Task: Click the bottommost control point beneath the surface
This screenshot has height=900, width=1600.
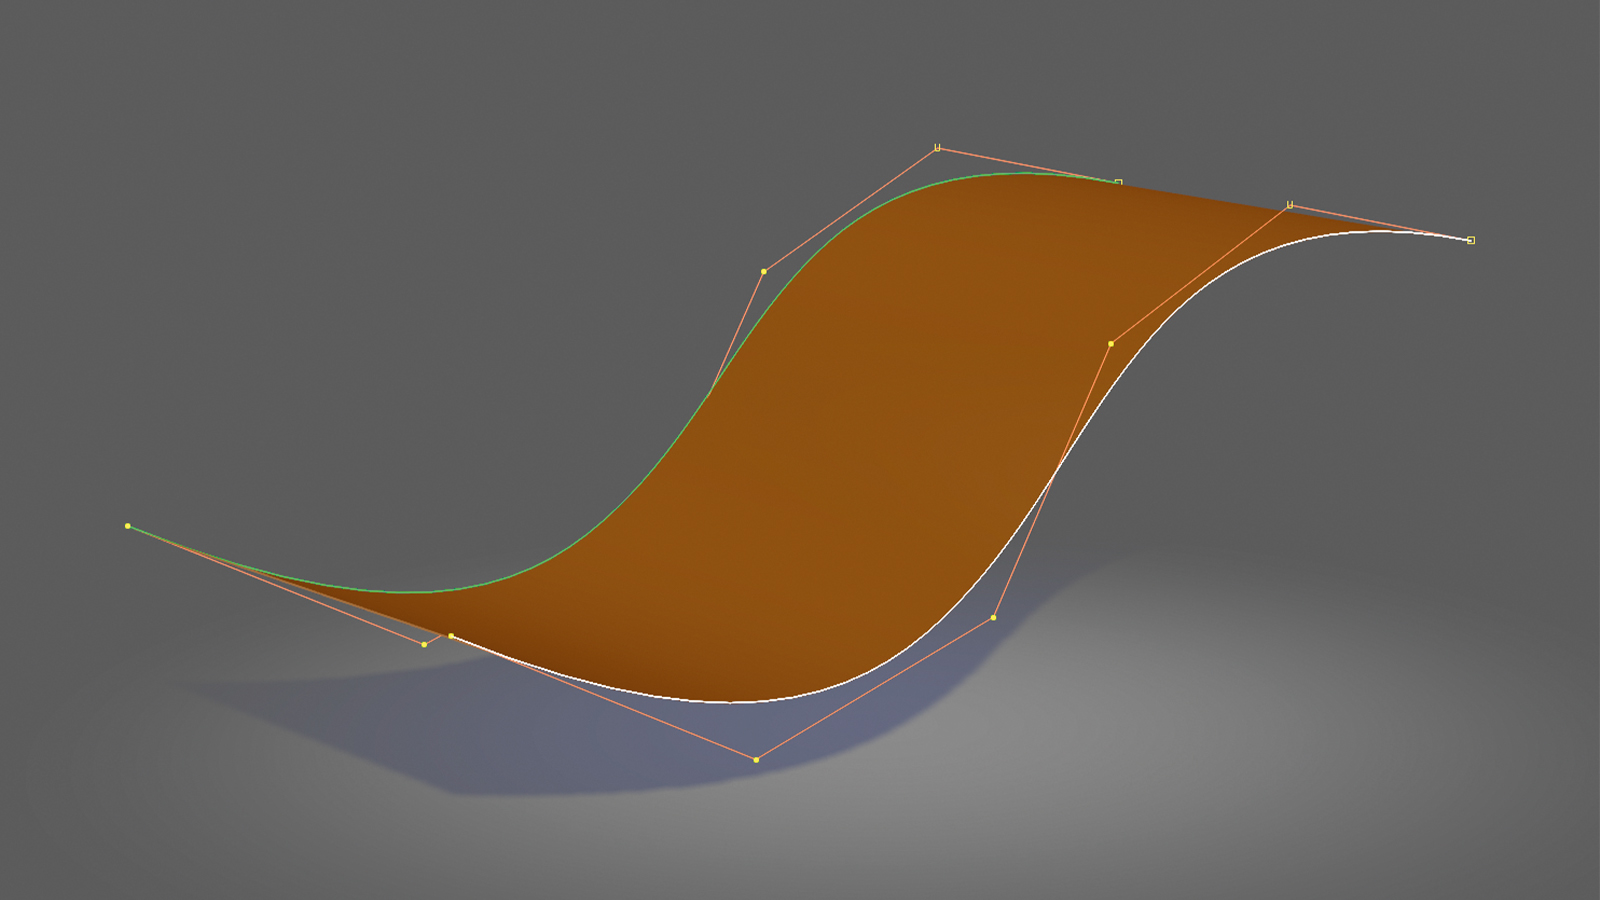Action: [x=757, y=760]
